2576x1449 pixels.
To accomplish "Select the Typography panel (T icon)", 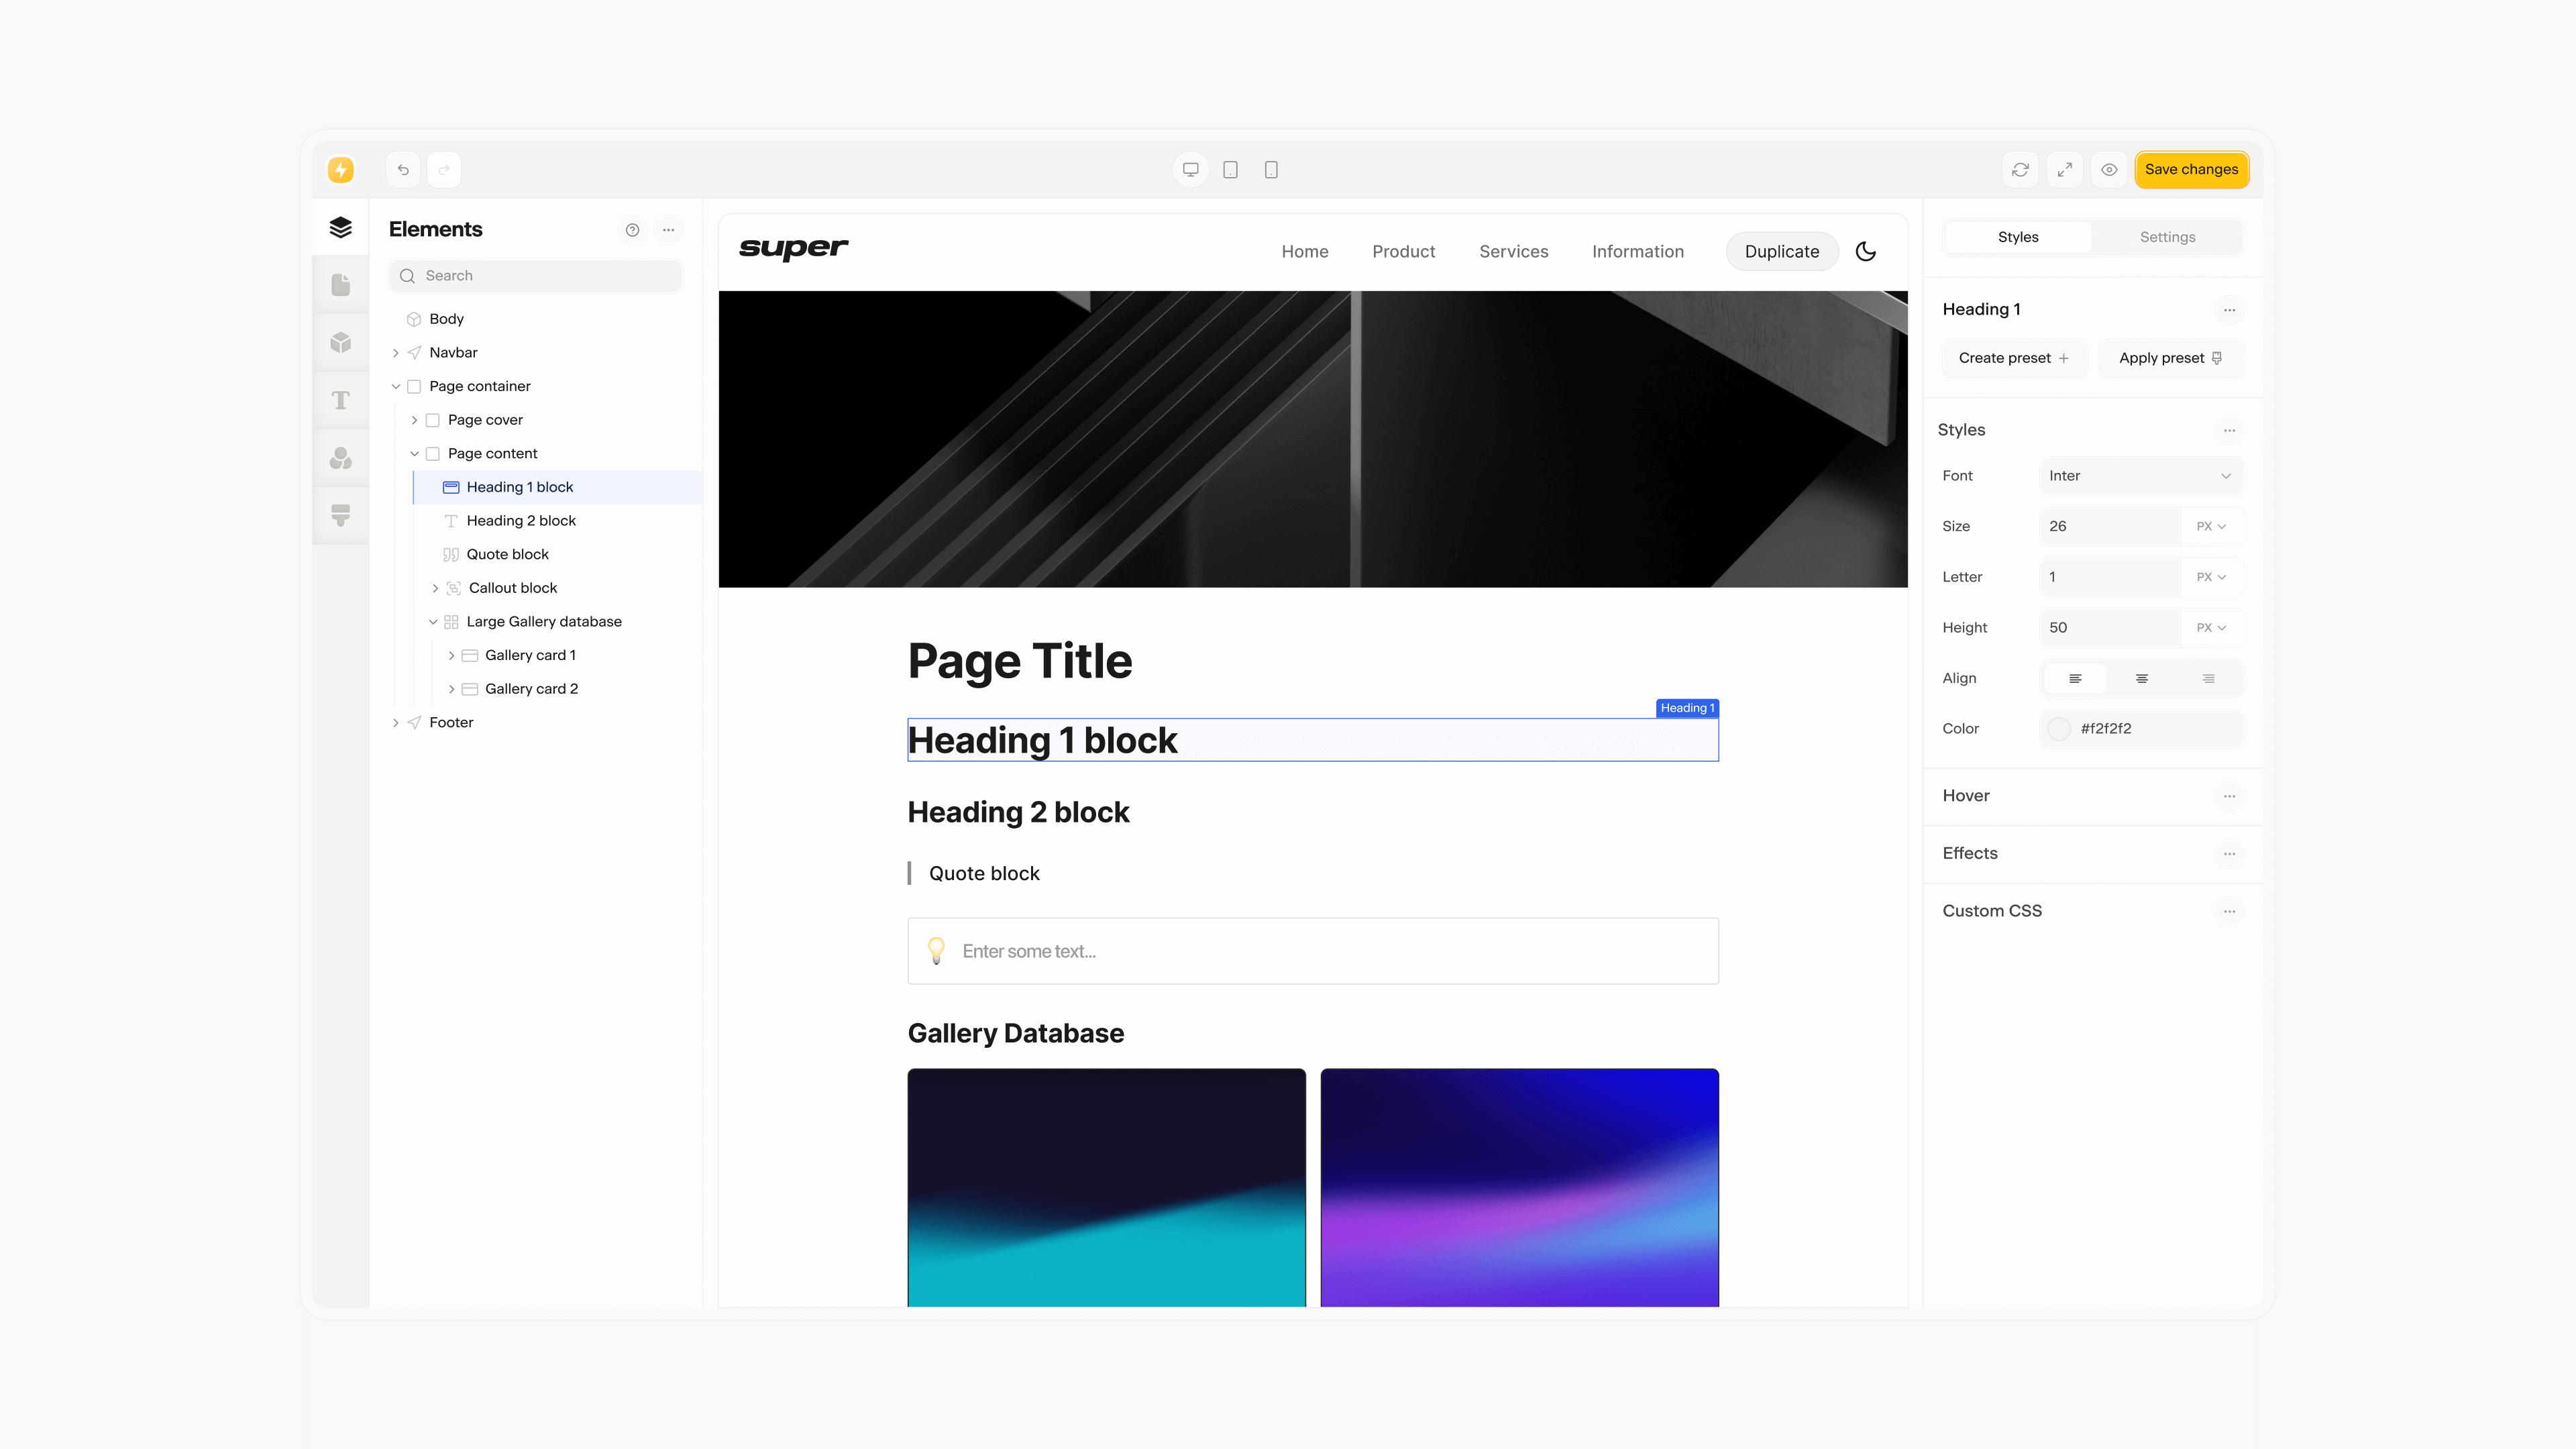I will 340,400.
